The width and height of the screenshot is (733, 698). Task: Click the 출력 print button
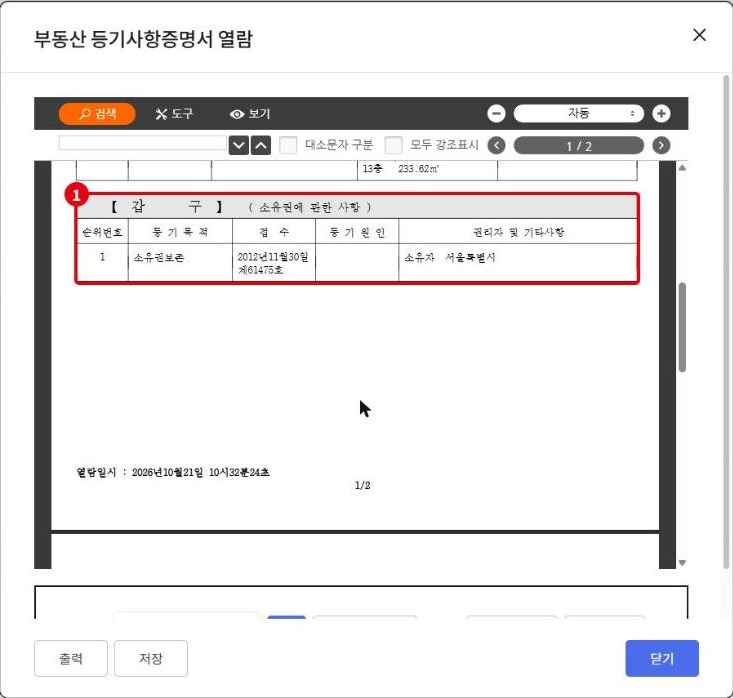pos(71,658)
